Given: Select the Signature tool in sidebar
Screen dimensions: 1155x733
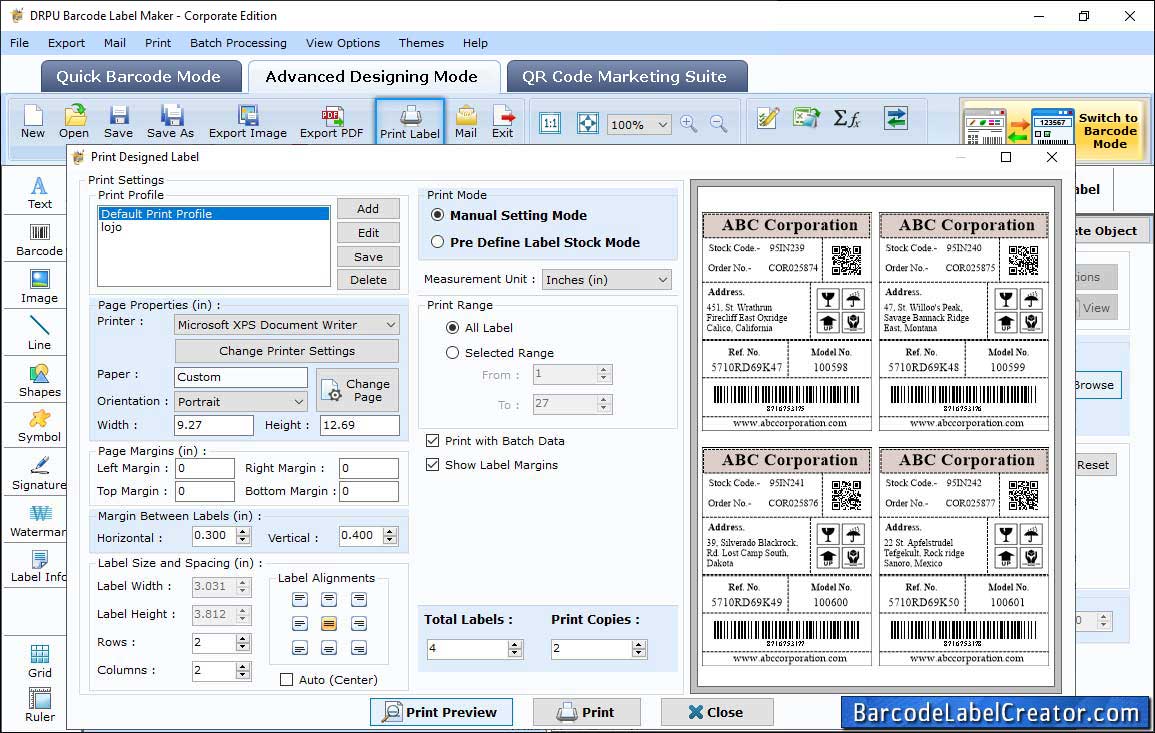Looking at the screenshot, I should pyautogui.click(x=39, y=474).
